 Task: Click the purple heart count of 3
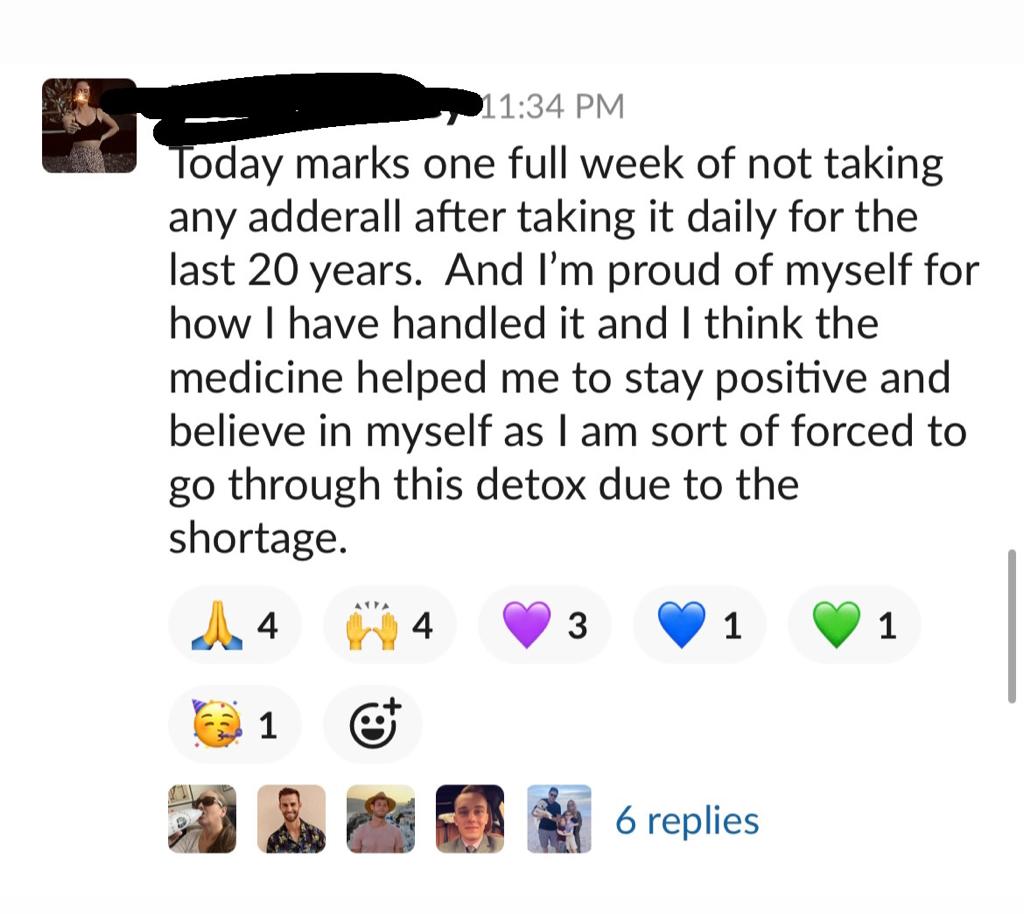tap(577, 625)
